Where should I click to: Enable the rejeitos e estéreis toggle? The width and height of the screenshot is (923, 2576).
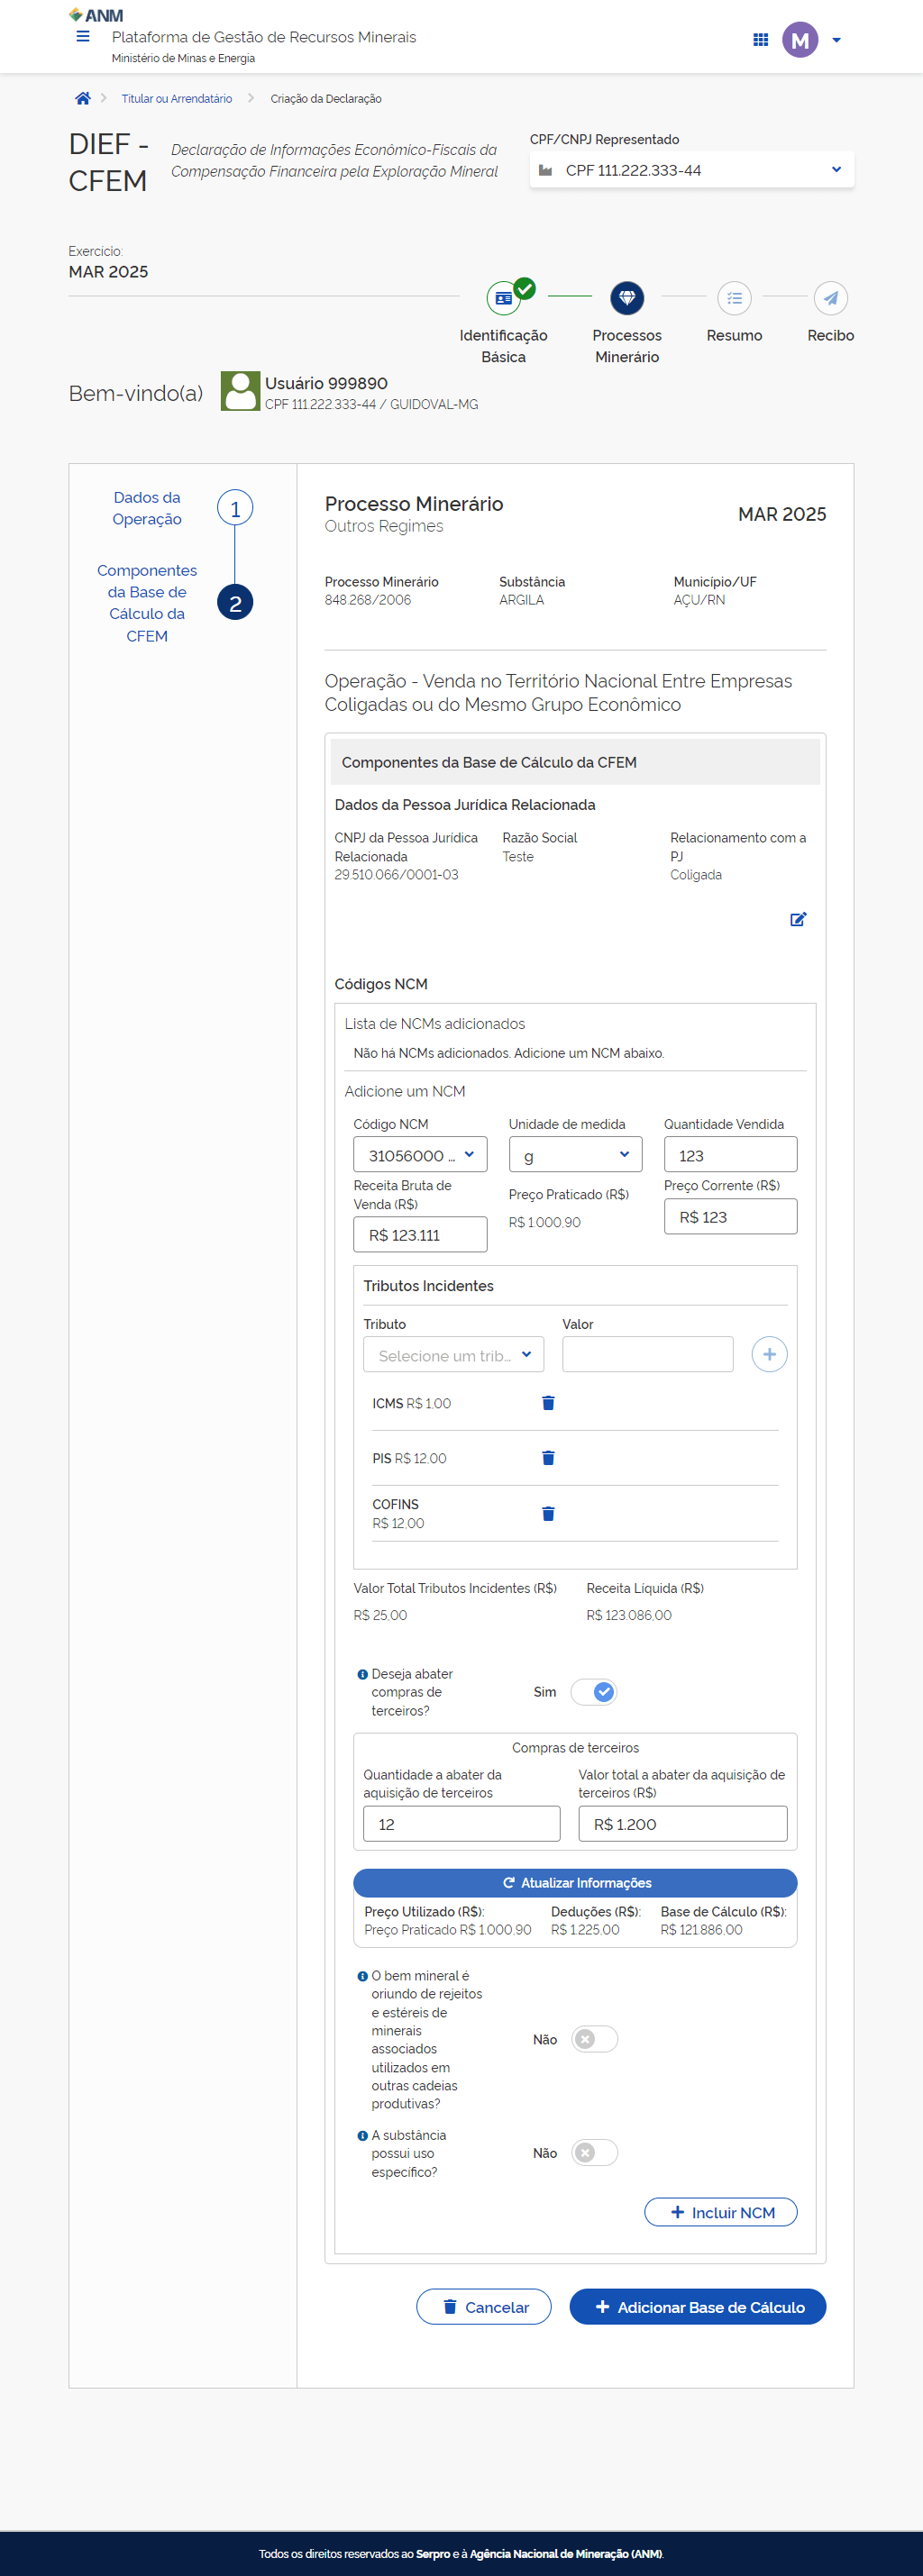point(594,2039)
